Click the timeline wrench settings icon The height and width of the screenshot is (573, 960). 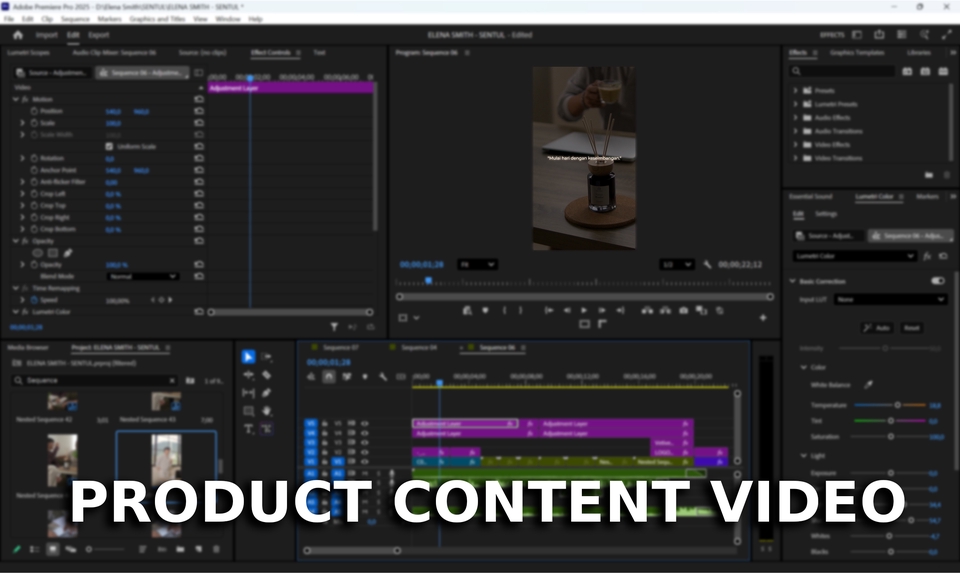click(383, 377)
